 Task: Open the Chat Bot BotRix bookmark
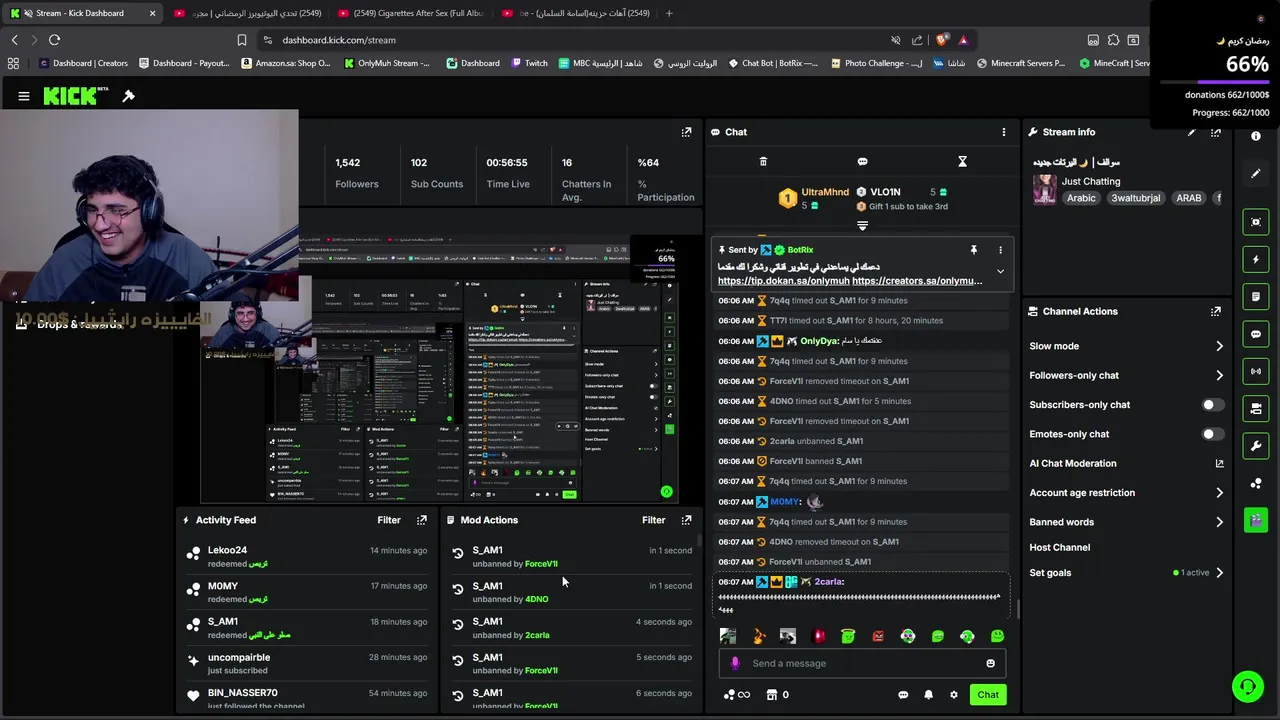tap(772, 63)
